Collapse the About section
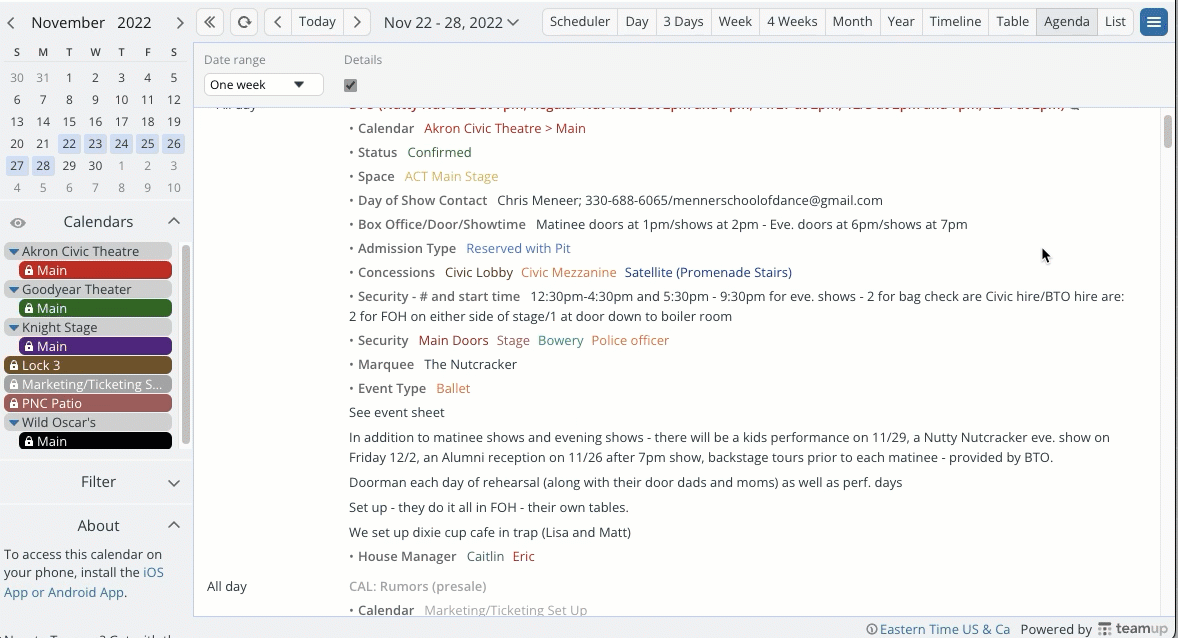The height and width of the screenshot is (638, 1178). click(x=174, y=525)
